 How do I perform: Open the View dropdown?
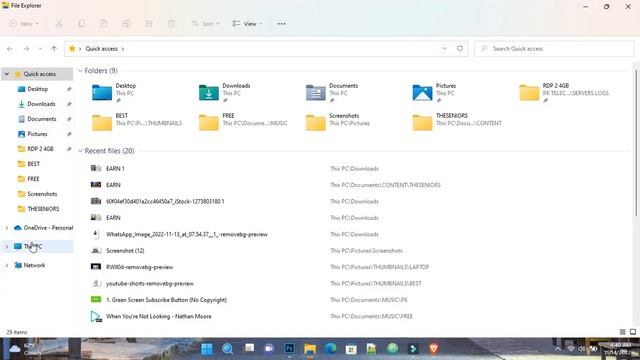247,24
